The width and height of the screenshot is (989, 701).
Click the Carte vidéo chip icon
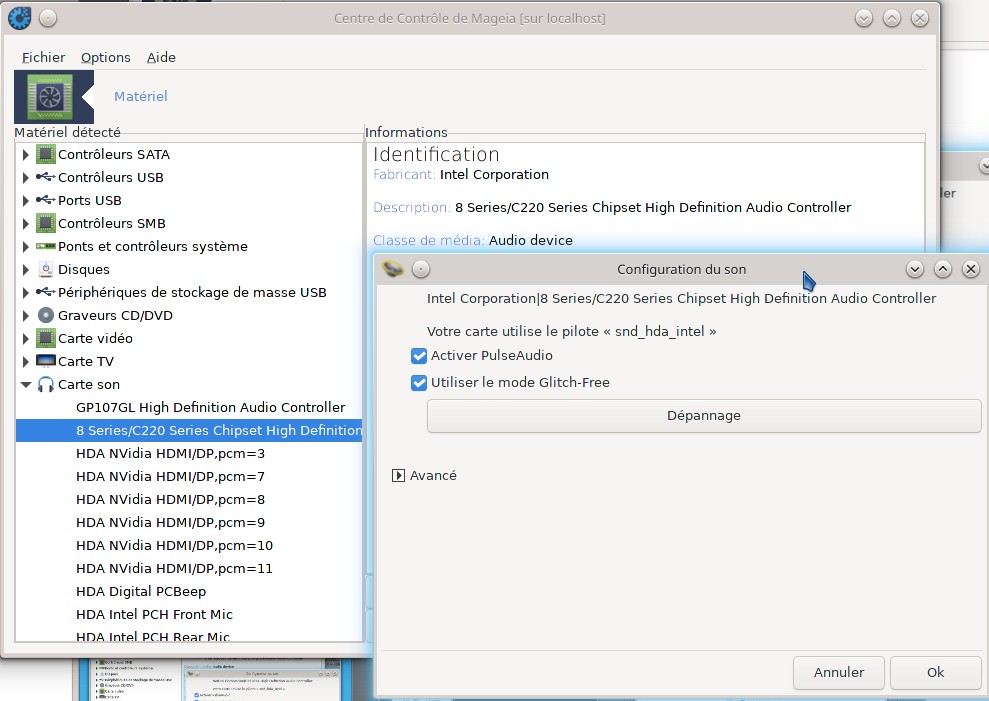[45, 338]
